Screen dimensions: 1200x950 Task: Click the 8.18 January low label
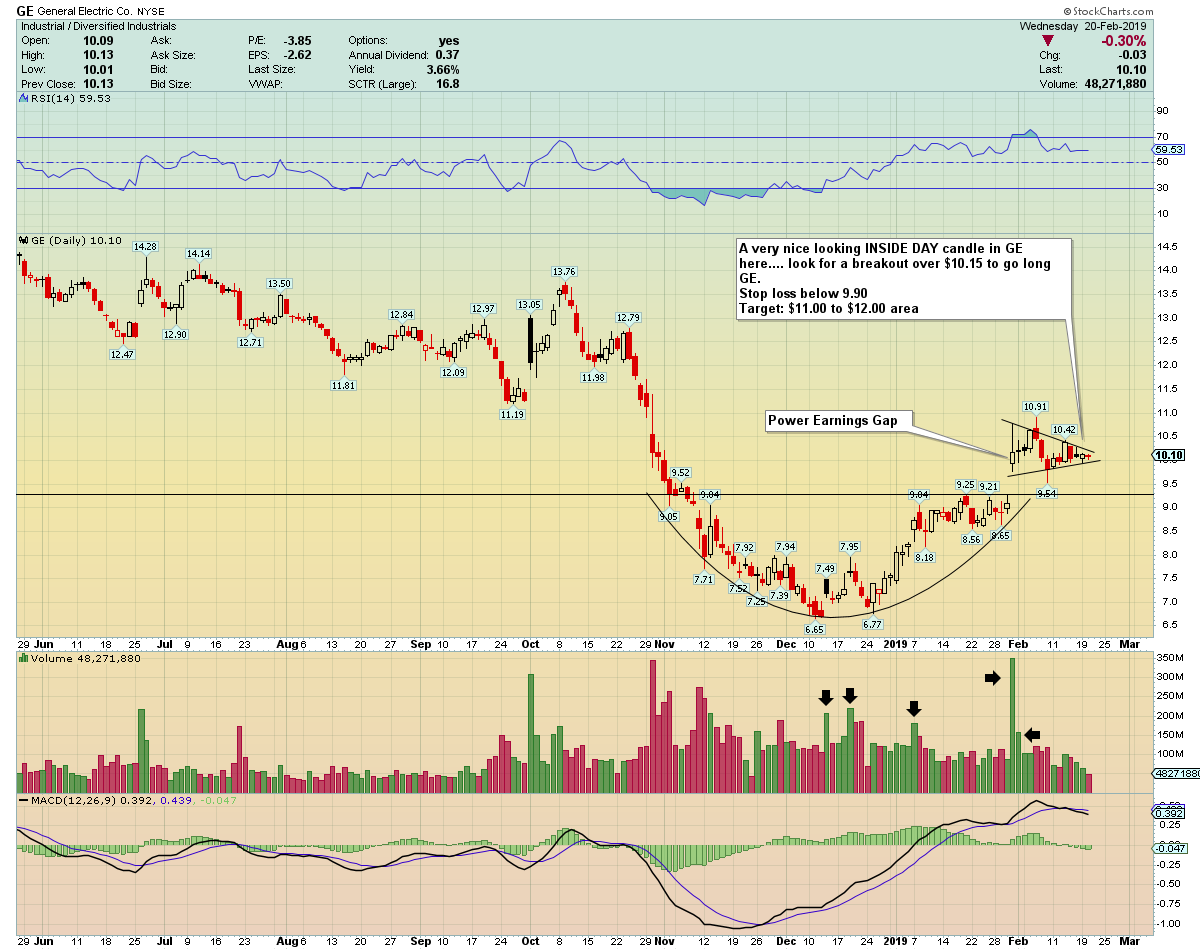point(925,557)
